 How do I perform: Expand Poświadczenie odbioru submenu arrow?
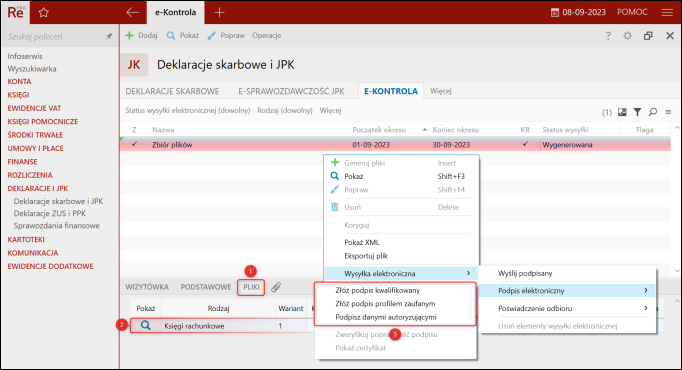tap(645, 308)
